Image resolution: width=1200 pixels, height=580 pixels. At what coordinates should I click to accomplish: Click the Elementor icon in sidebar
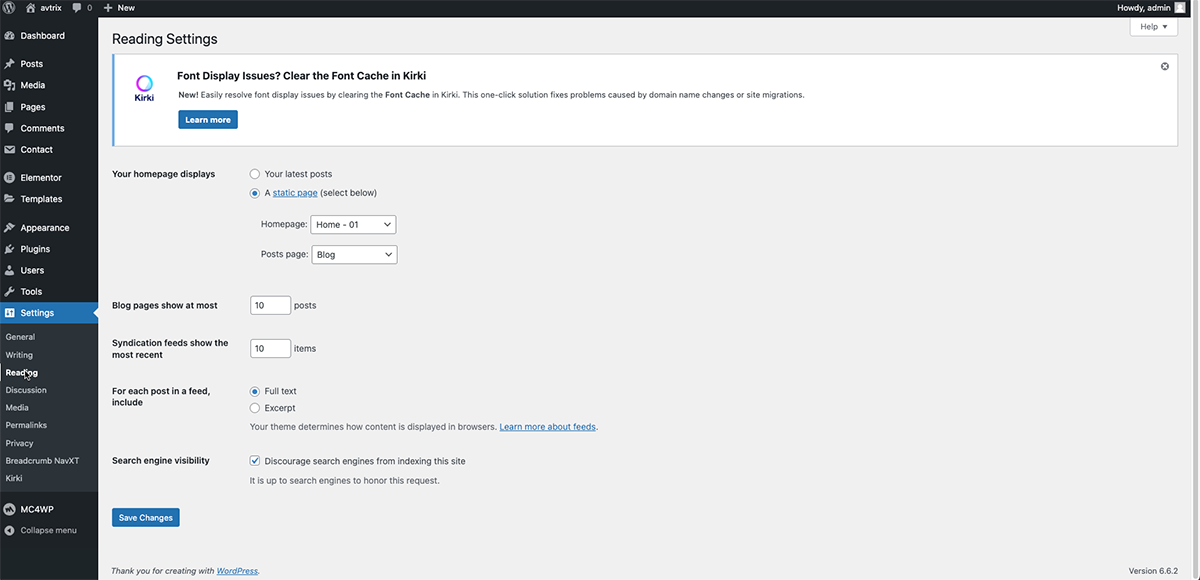[x=10, y=178]
